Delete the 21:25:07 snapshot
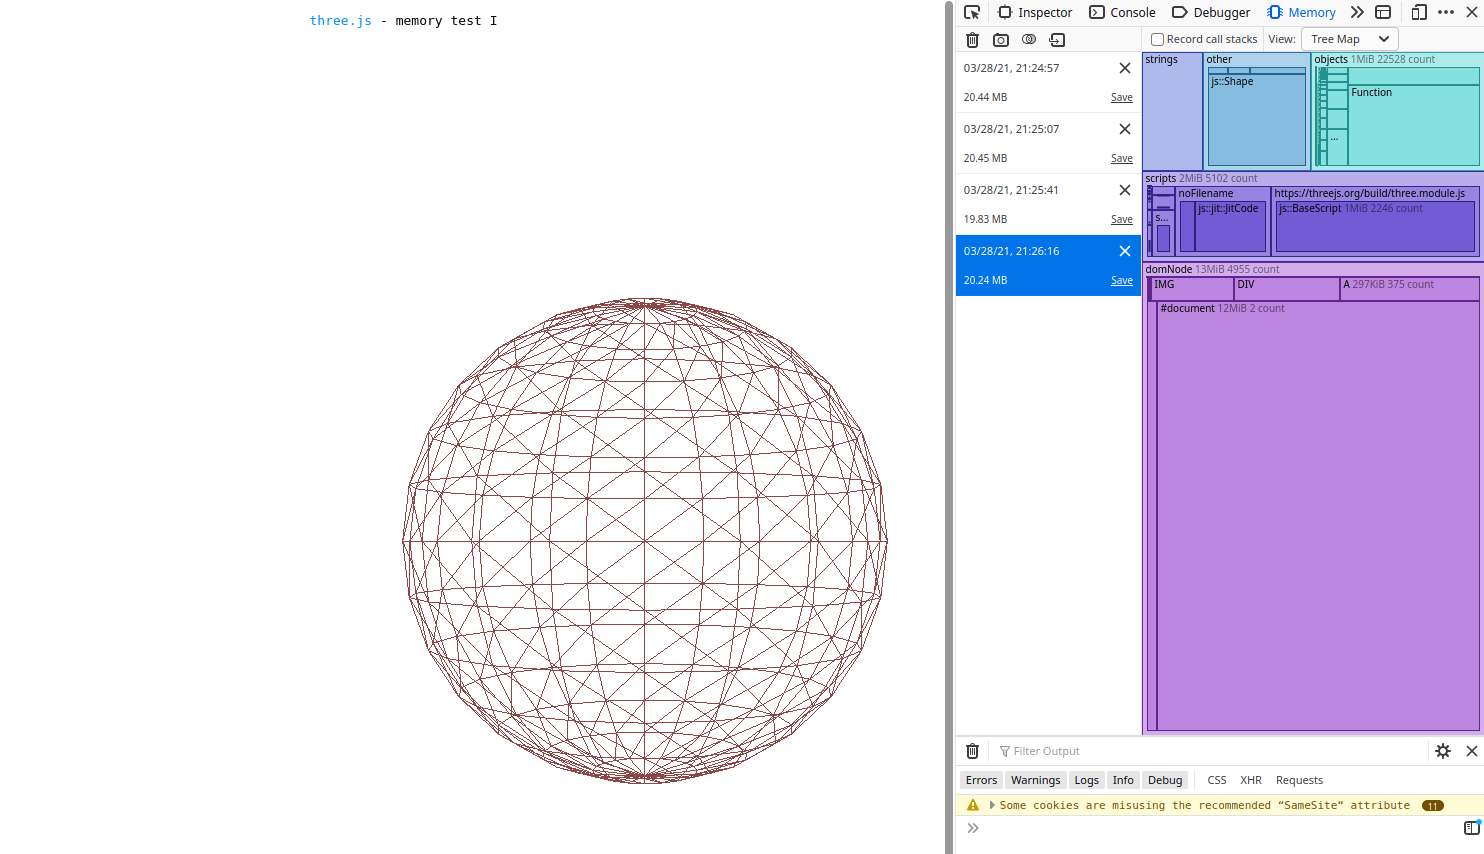The width and height of the screenshot is (1484, 854). pyautogui.click(x=1125, y=129)
